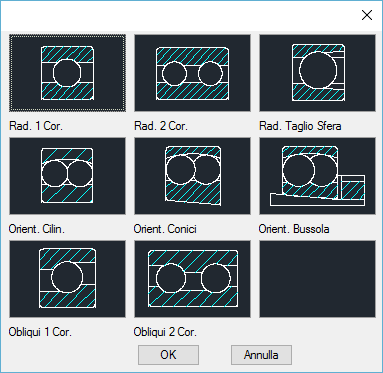Select the Obliqui 2 Cor. bearing icon
Viewport: 383px width, 373px height.
pos(192,279)
